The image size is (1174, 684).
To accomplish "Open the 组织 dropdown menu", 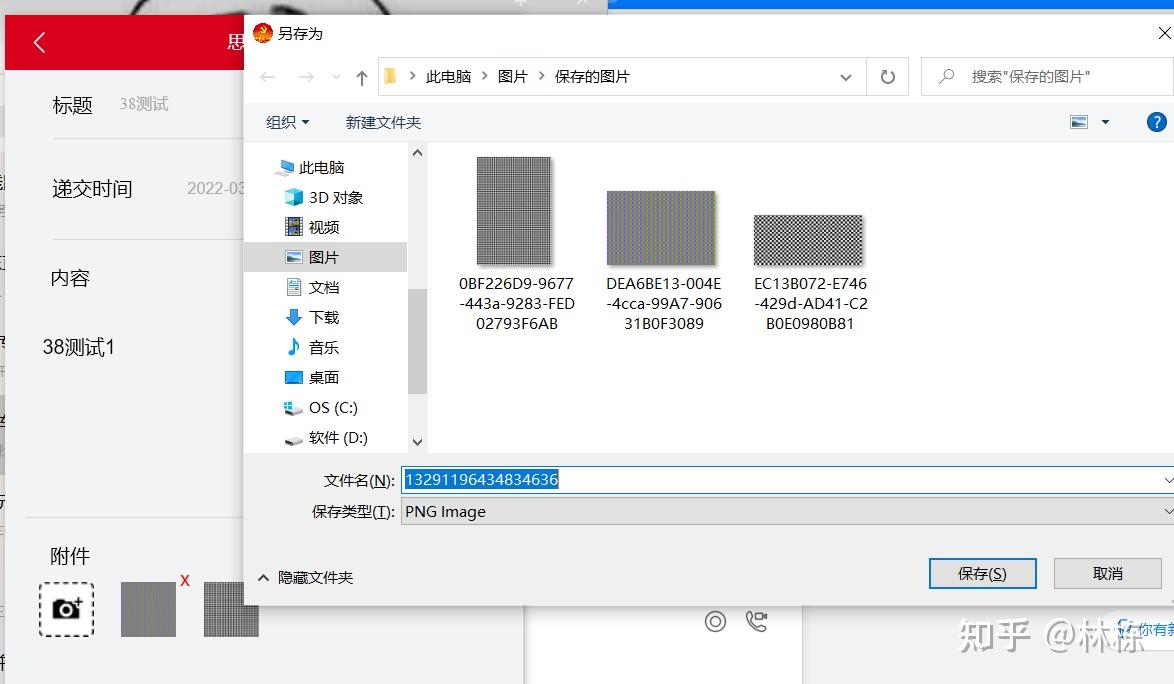I will tap(286, 121).
